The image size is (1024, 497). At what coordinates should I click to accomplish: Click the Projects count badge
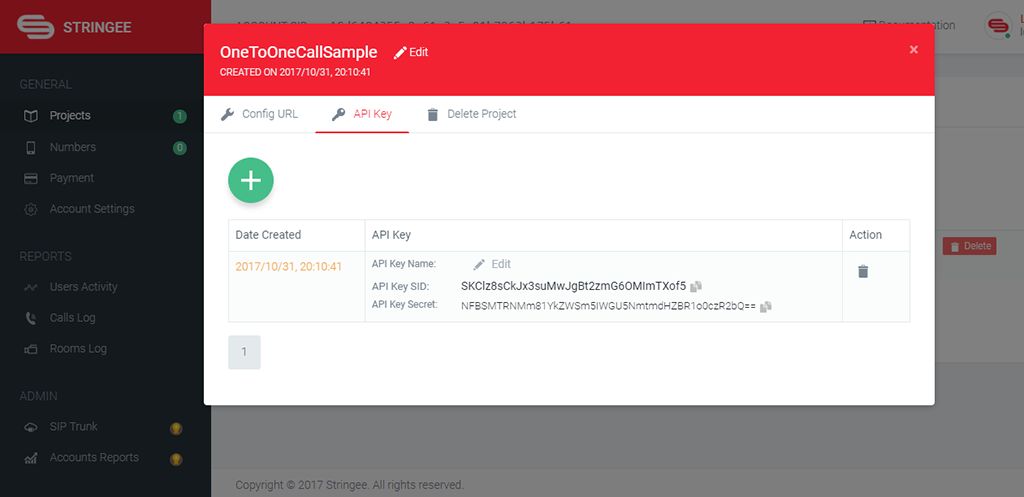180,116
